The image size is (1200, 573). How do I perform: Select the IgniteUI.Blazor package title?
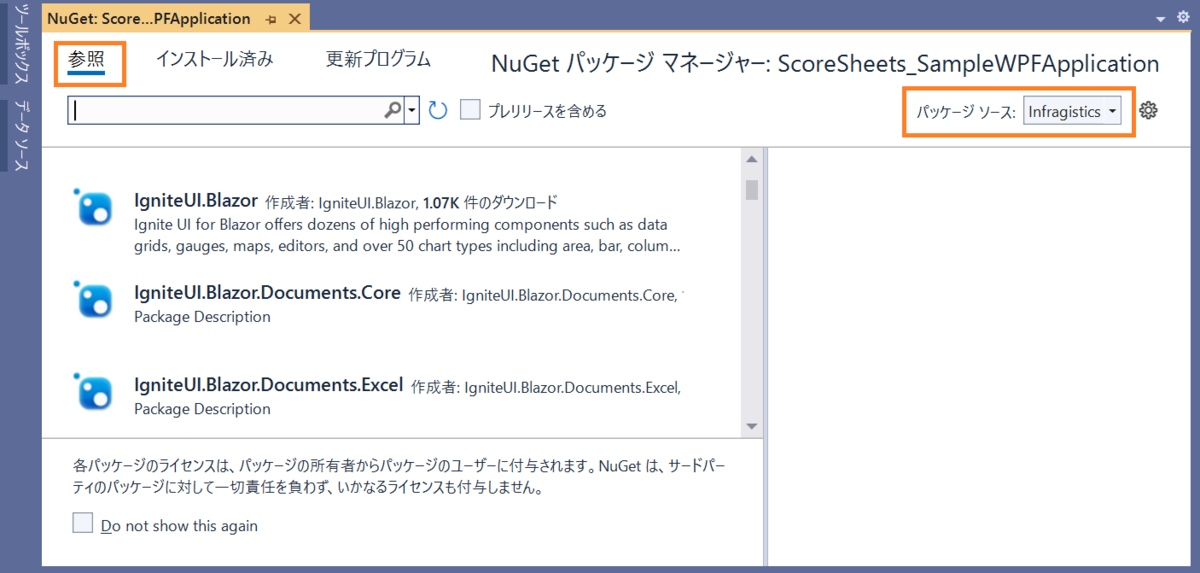(x=196, y=200)
